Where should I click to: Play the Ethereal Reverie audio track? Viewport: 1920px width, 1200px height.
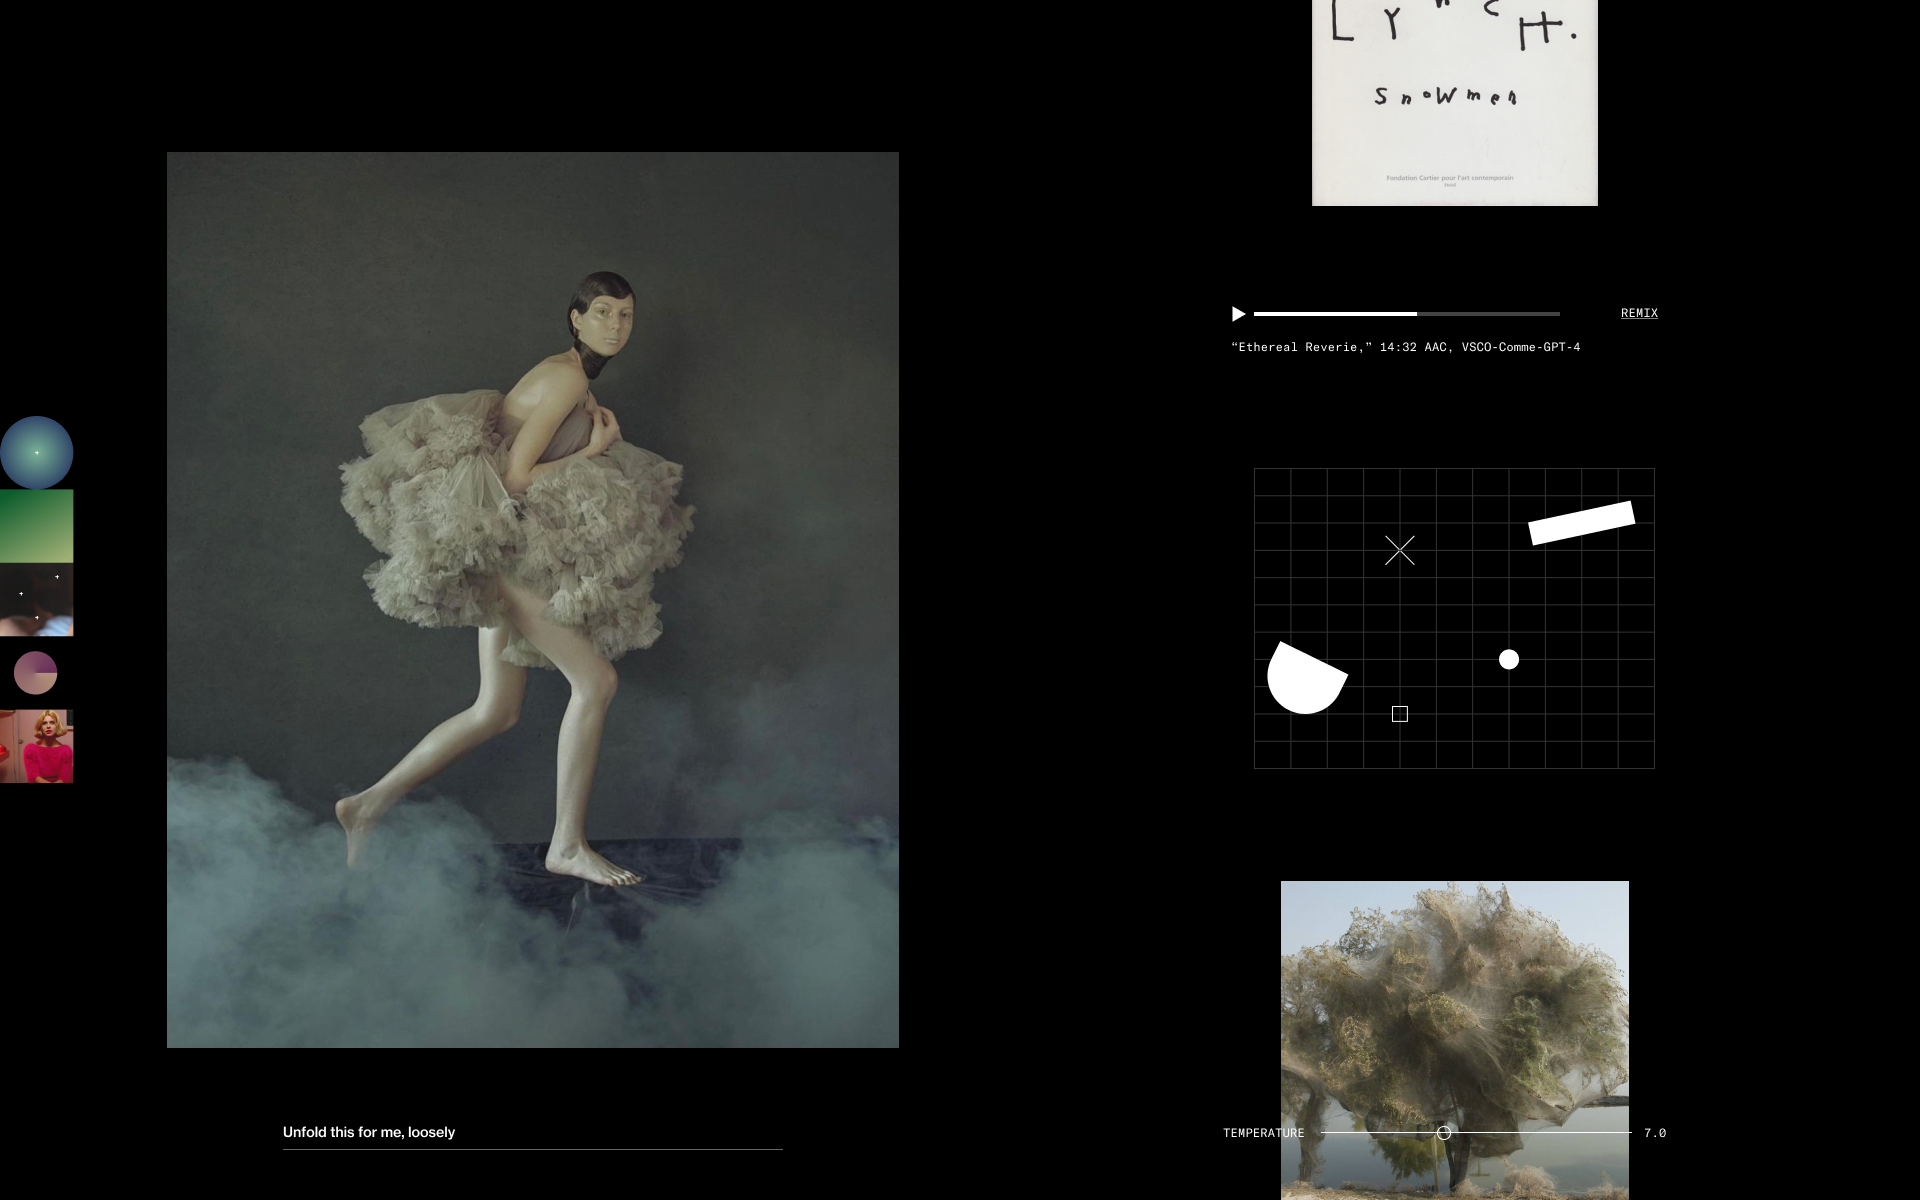[1238, 314]
